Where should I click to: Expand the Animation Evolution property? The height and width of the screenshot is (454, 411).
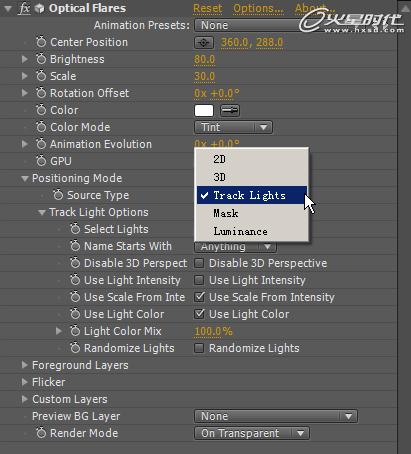point(24,144)
